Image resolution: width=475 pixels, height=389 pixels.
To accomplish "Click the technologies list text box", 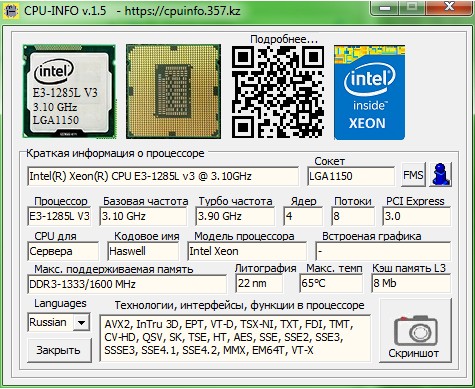I will [x=235, y=338].
